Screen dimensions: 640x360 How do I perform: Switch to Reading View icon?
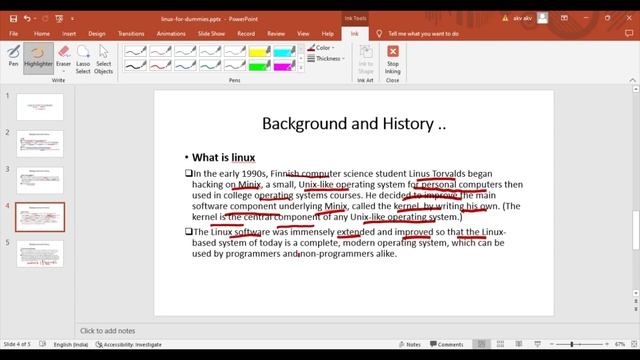(x=519, y=344)
